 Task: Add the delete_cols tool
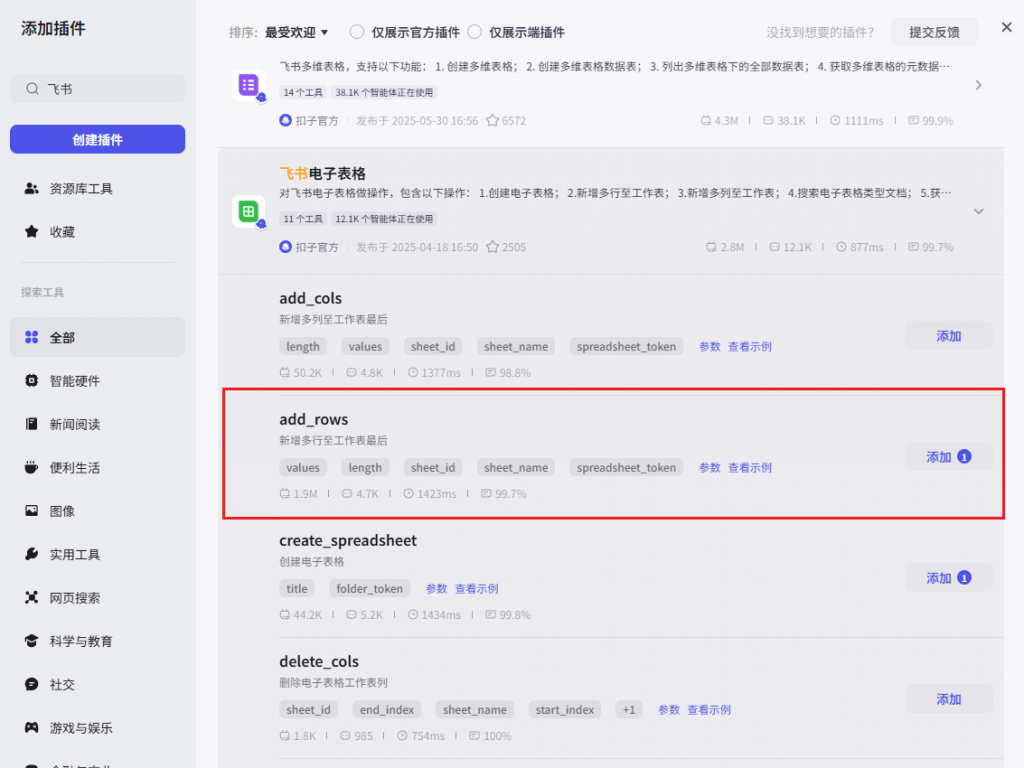(x=948, y=699)
